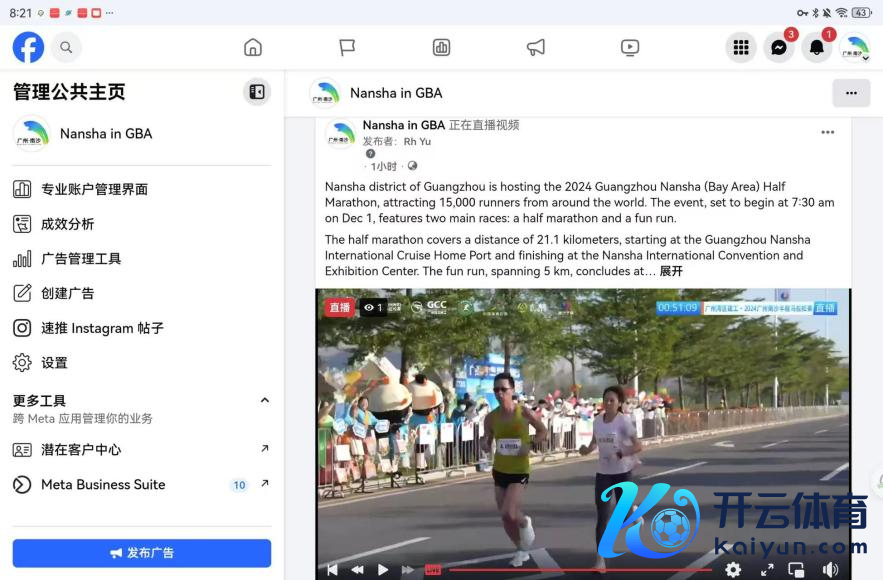Viewport: 883px width, 580px height.
Task: Select 成效分析 in the sidebar
Action: coord(67,224)
